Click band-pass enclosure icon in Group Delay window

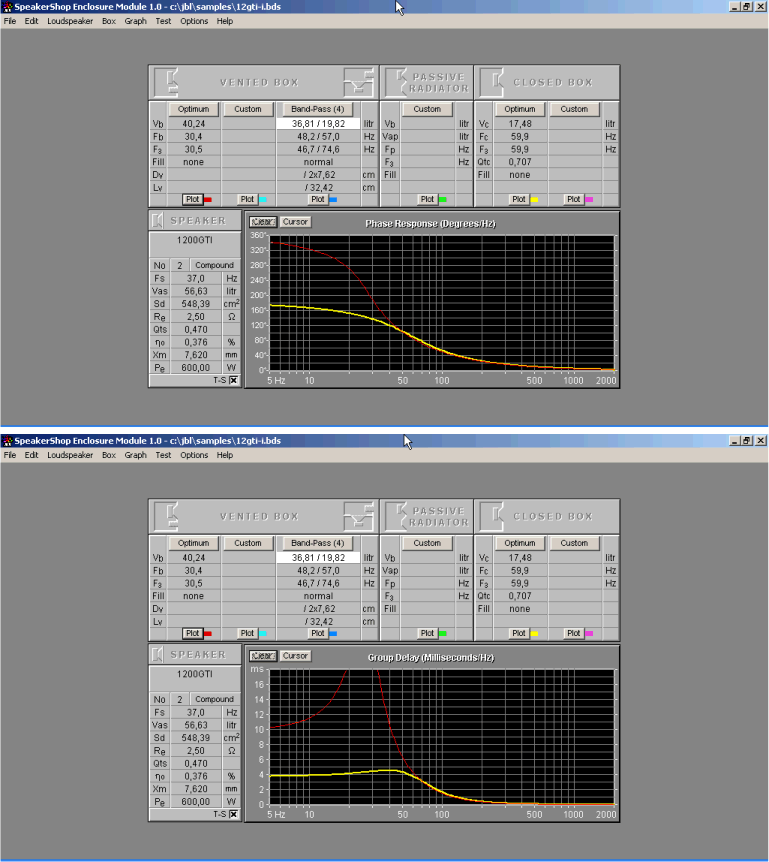click(x=358, y=516)
